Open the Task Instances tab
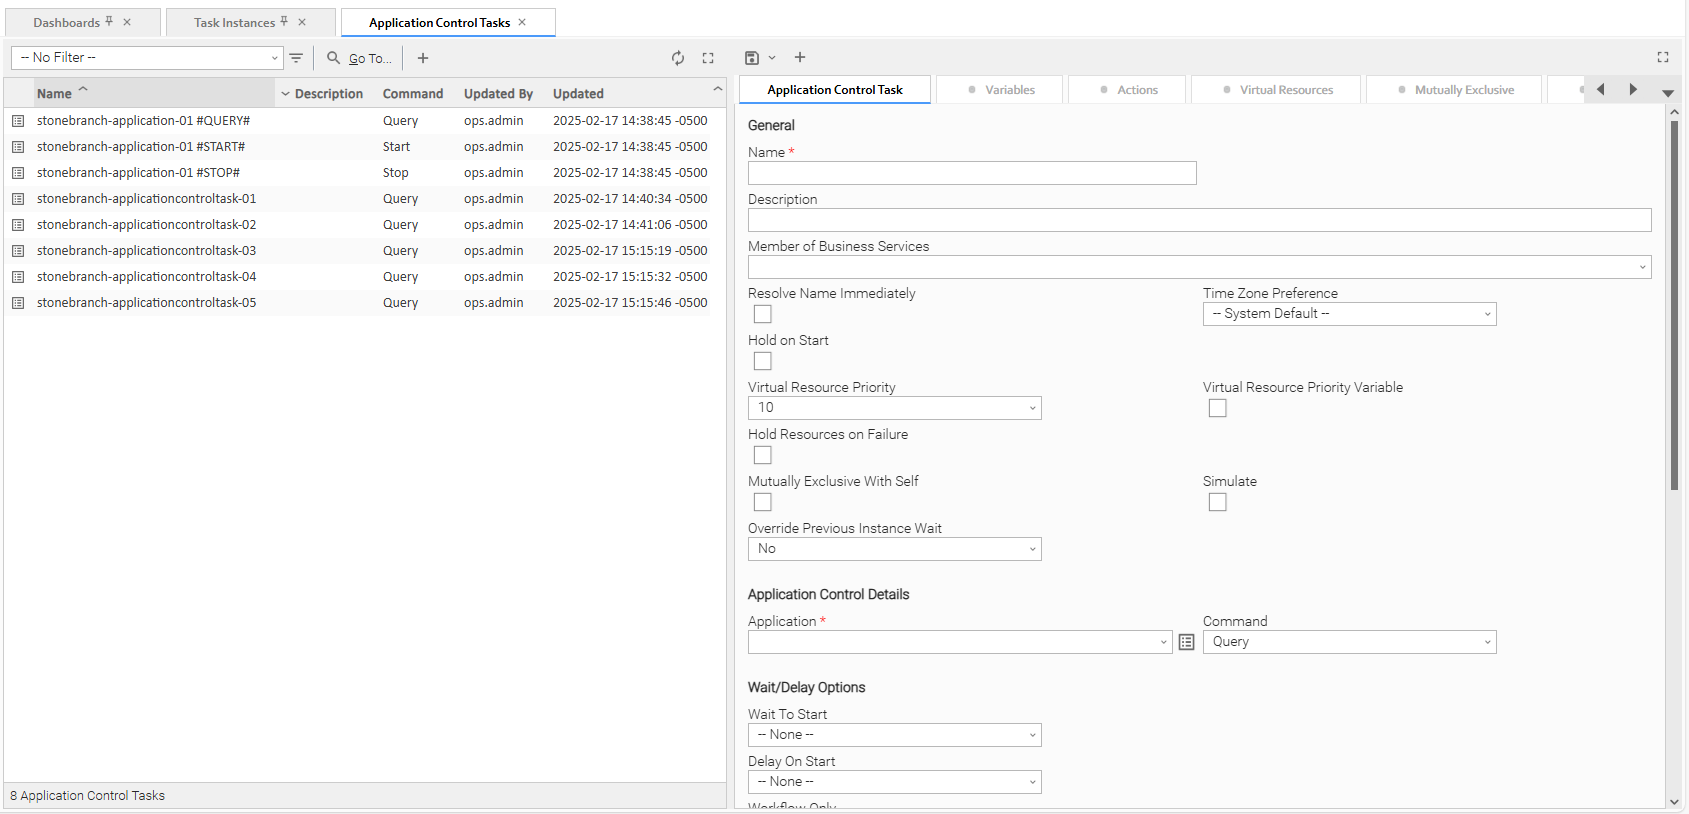This screenshot has height=814, width=1689. pyautogui.click(x=235, y=22)
